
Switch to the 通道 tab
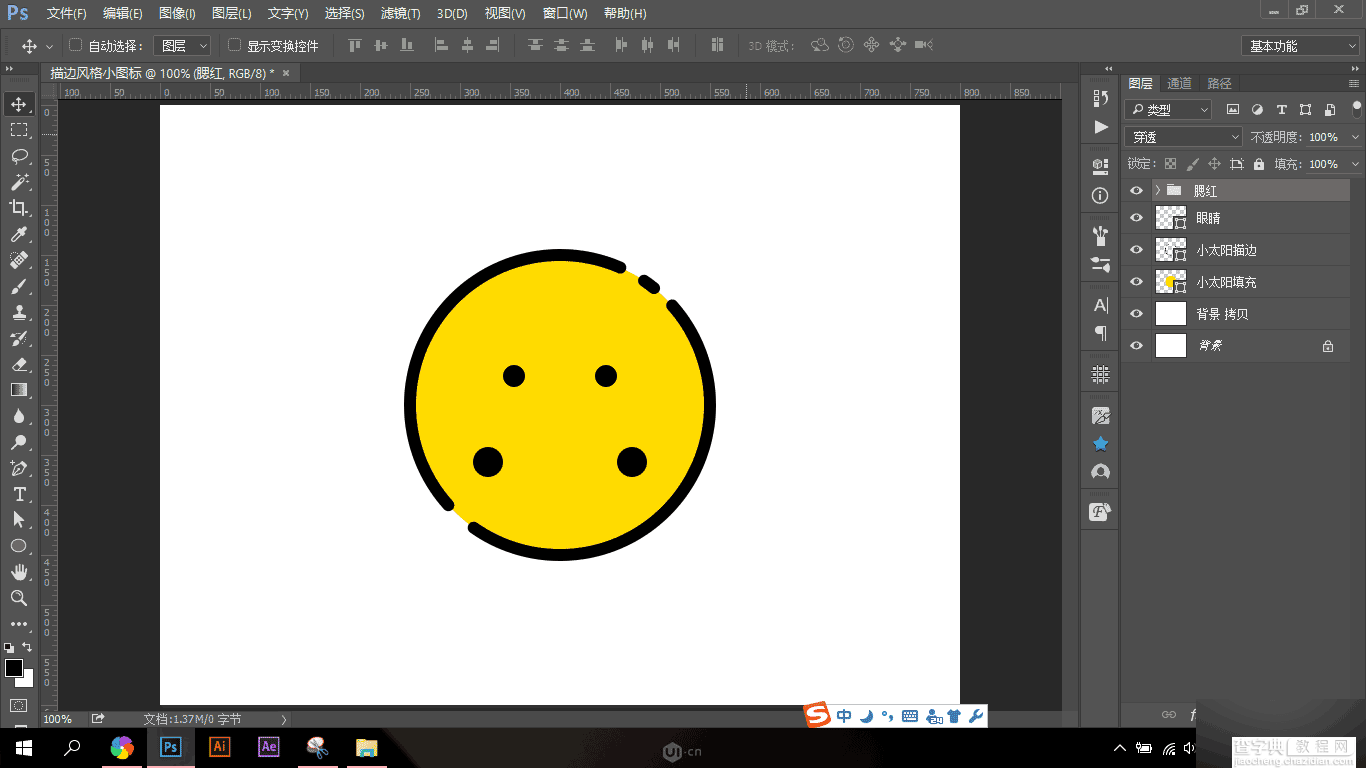tap(1179, 83)
